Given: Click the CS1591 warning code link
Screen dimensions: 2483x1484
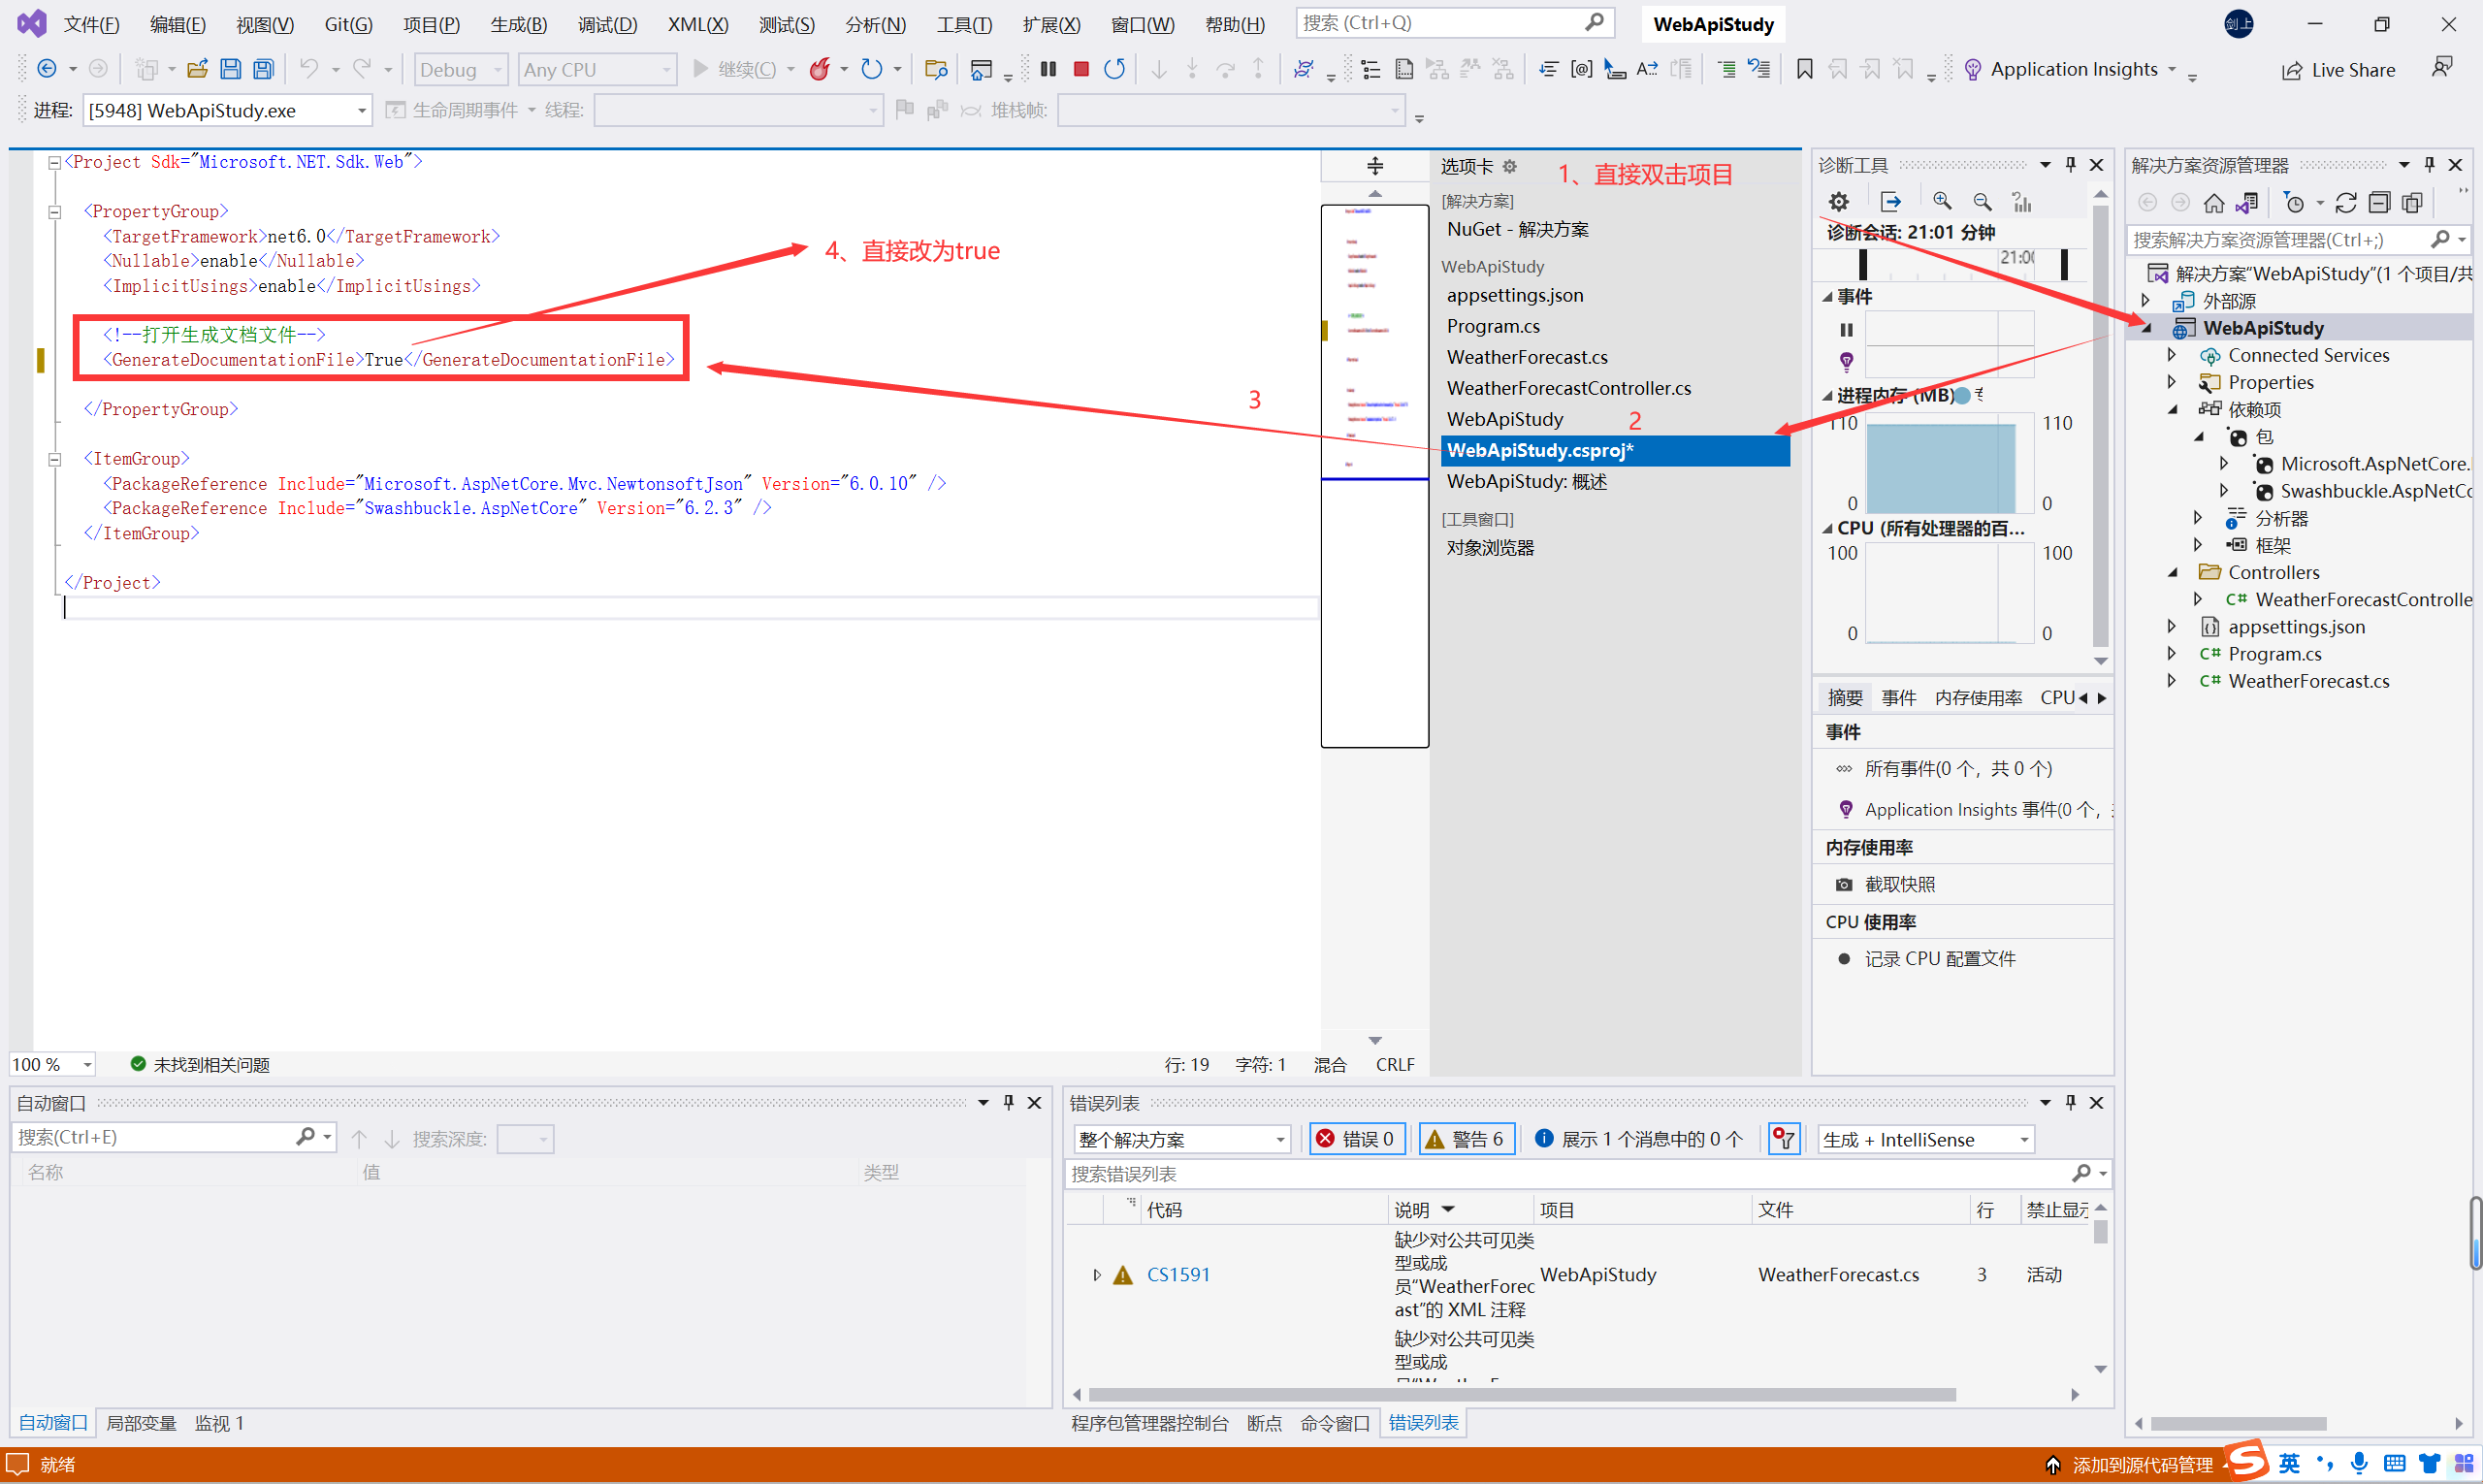Looking at the screenshot, I should point(1178,1274).
